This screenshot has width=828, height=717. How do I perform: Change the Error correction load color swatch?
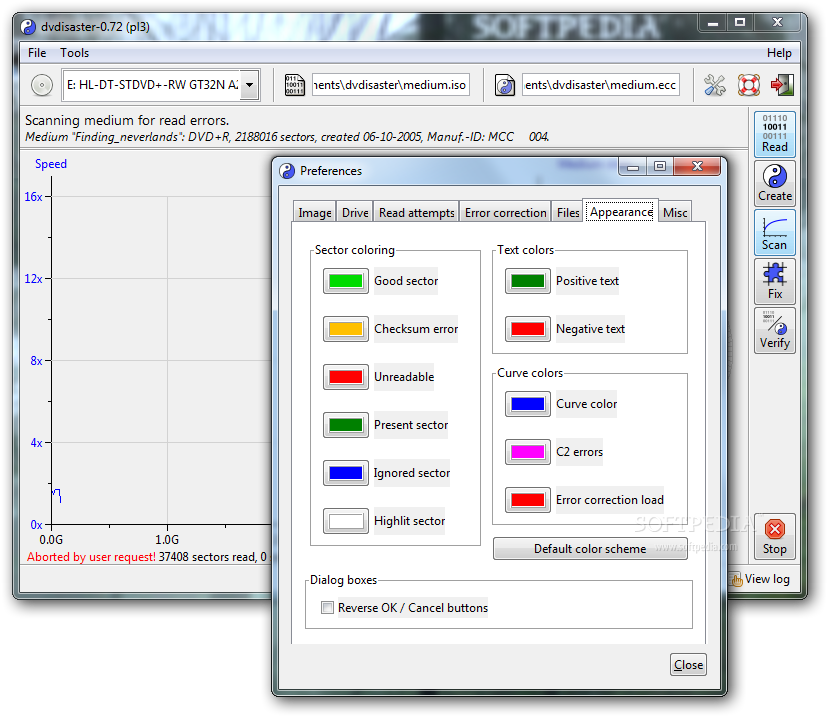coord(528,499)
